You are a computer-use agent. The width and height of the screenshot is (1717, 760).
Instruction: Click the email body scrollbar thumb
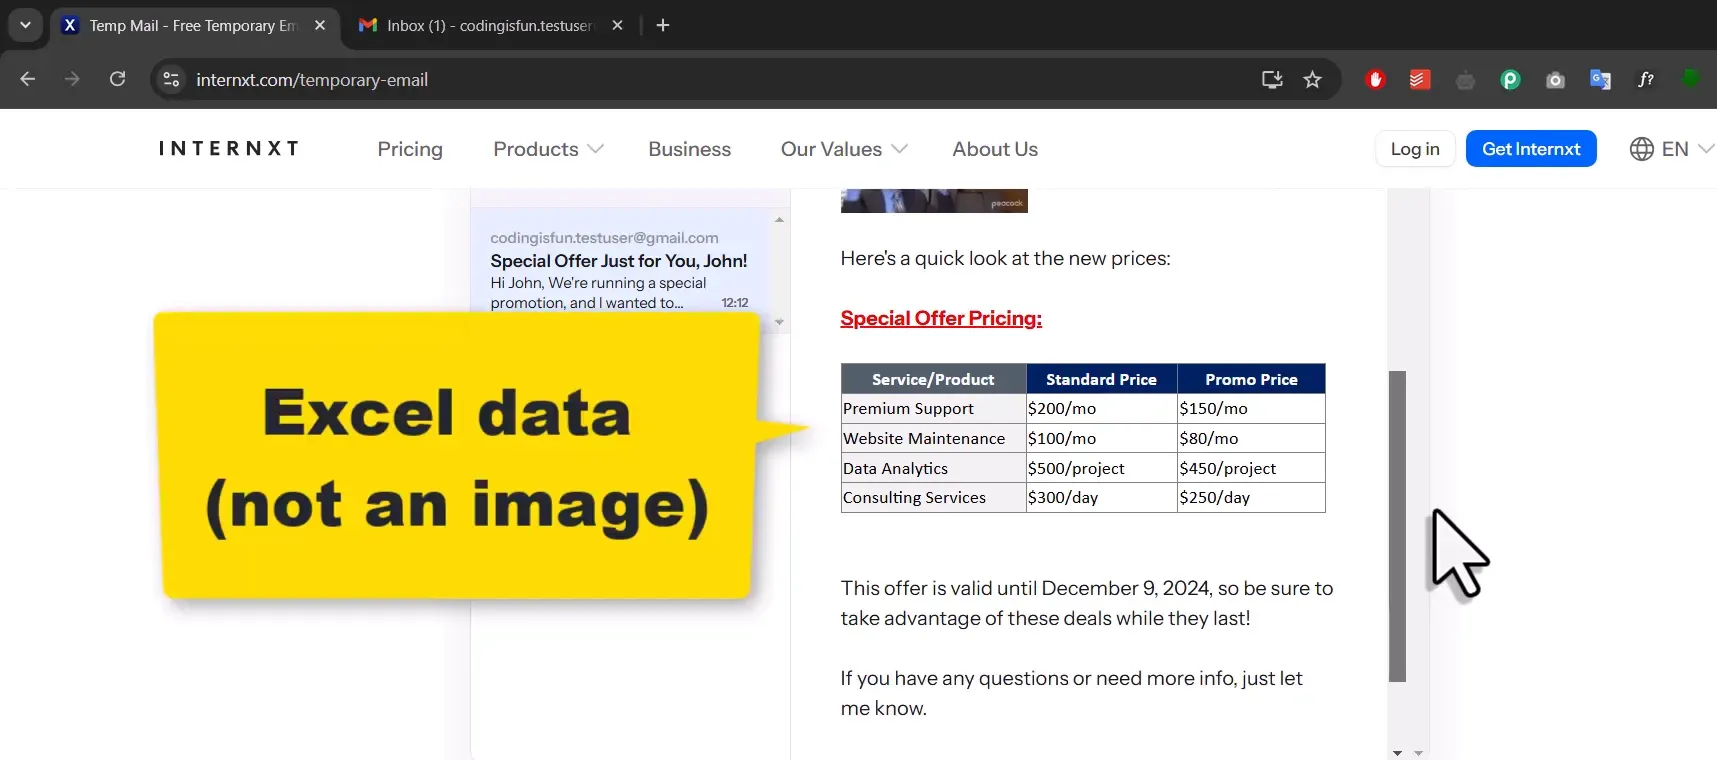[x=1398, y=526]
